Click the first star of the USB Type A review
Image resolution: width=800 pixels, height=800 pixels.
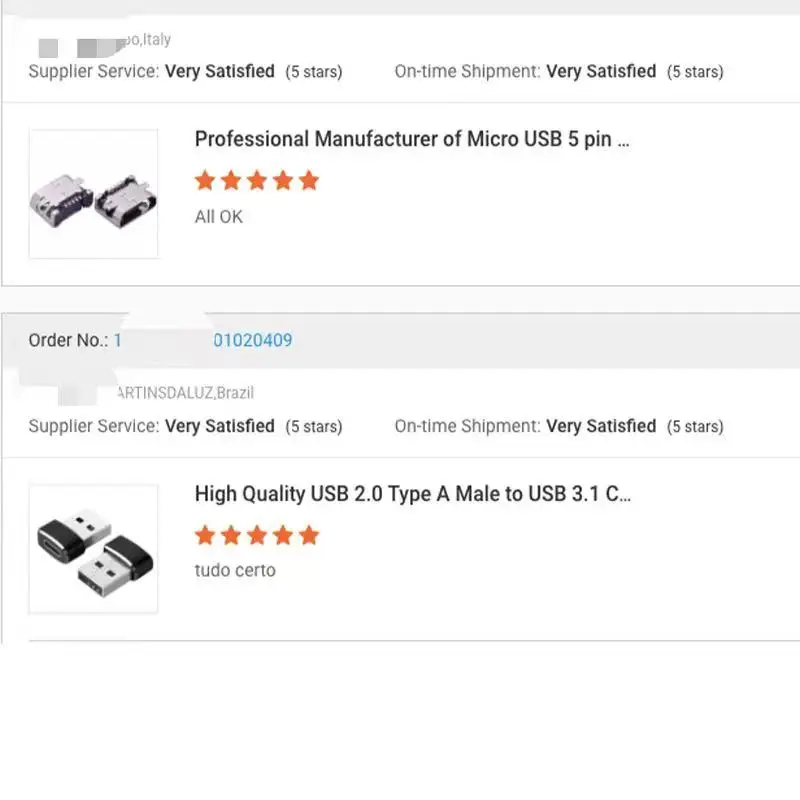(x=205, y=535)
